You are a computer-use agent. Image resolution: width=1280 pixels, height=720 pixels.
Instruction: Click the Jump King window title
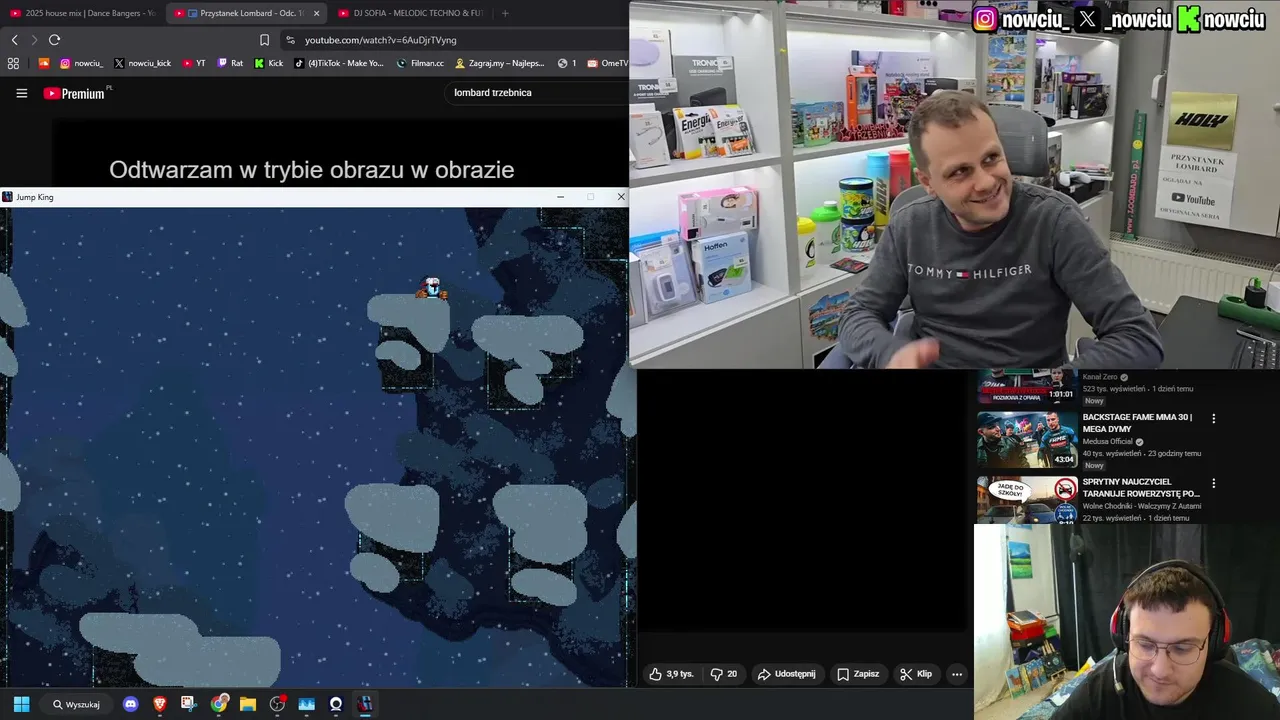point(35,197)
